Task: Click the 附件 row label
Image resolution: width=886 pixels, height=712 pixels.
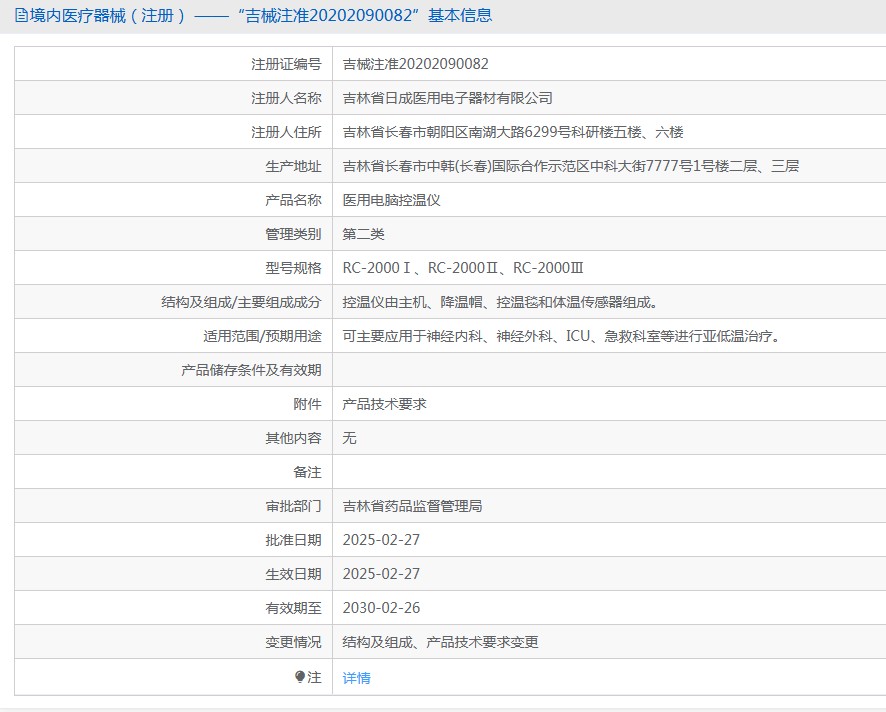Action: point(307,404)
